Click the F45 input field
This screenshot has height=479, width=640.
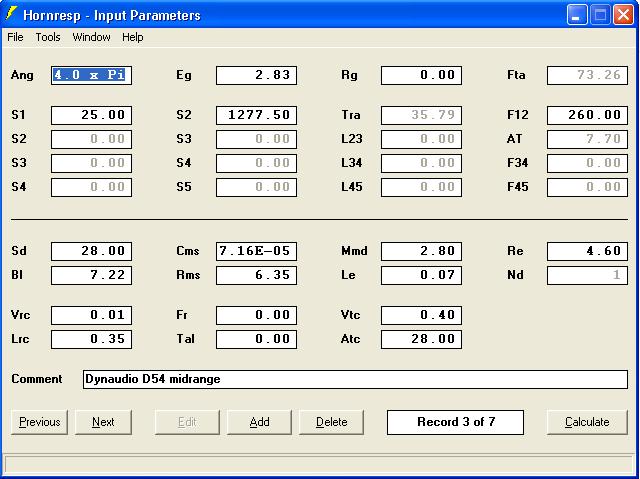tap(587, 187)
